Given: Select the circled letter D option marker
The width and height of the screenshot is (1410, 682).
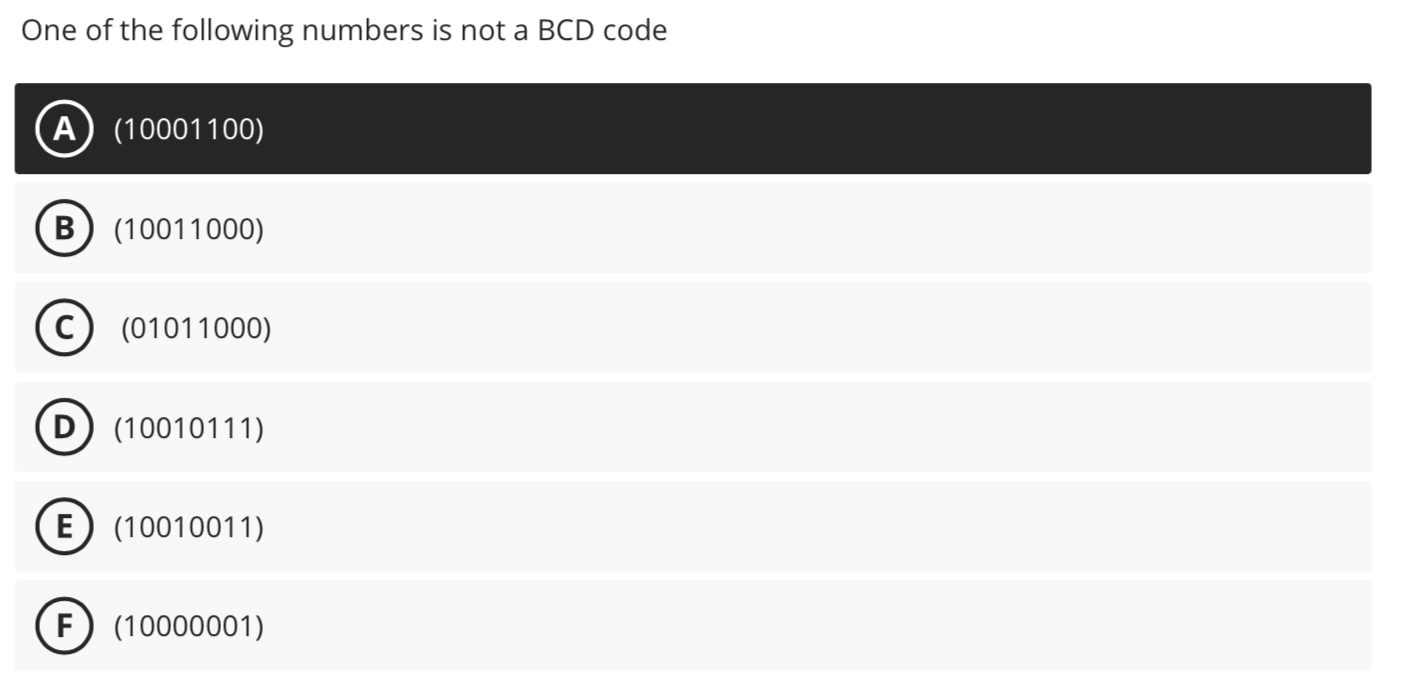Looking at the screenshot, I should (64, 427).
